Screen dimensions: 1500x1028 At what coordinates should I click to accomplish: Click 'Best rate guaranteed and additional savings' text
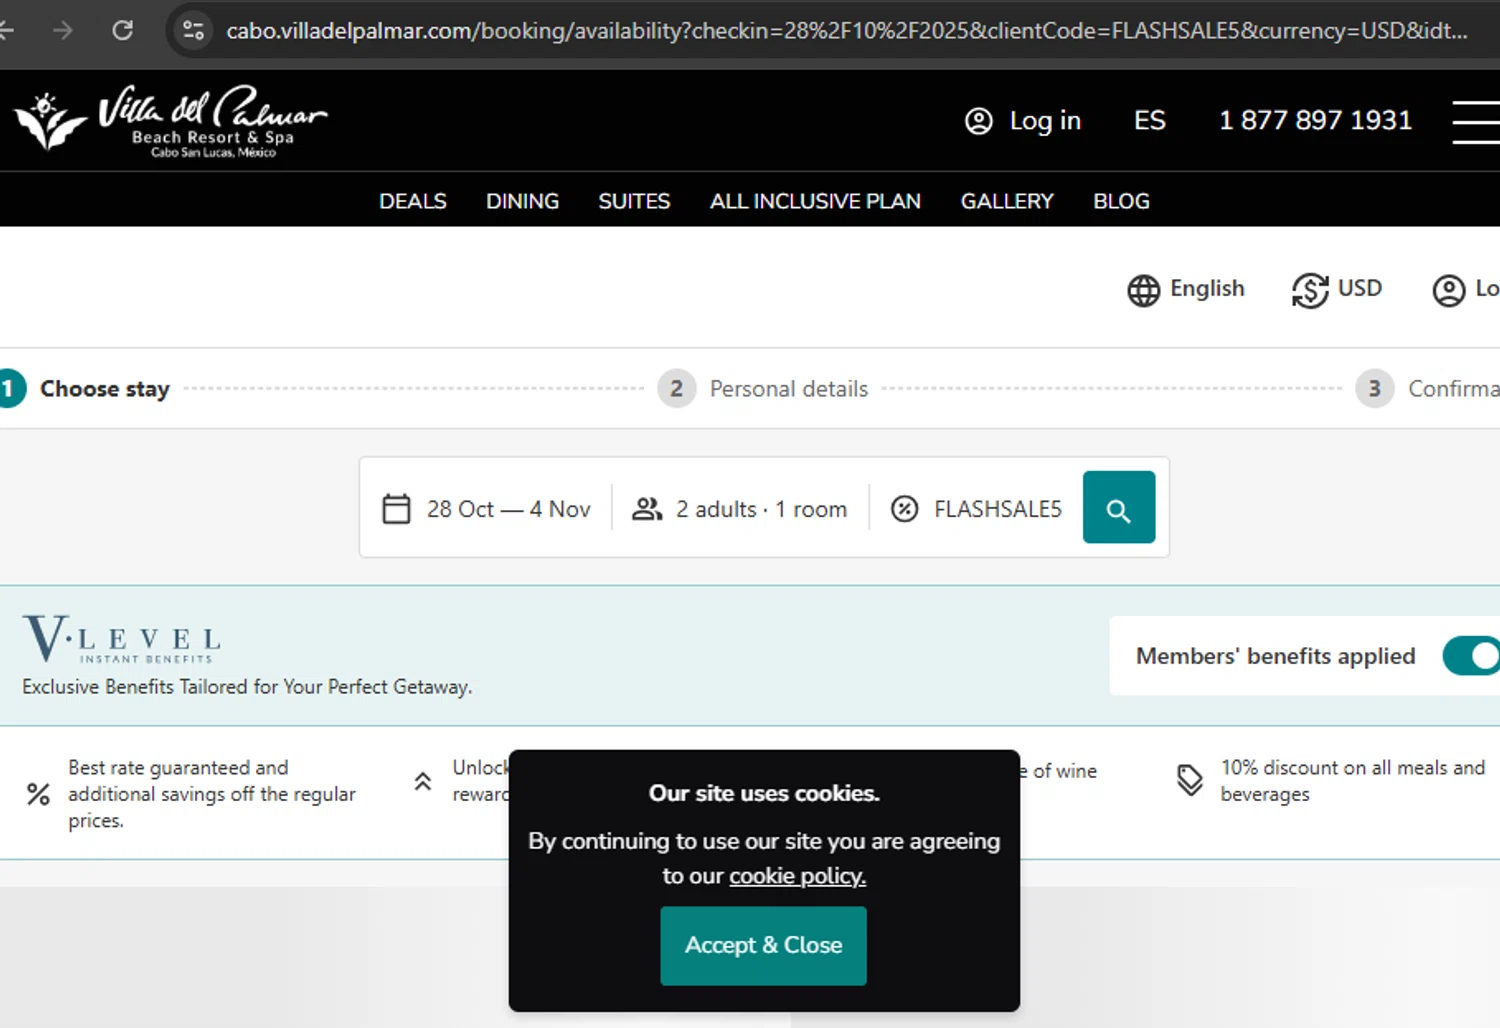211,794
